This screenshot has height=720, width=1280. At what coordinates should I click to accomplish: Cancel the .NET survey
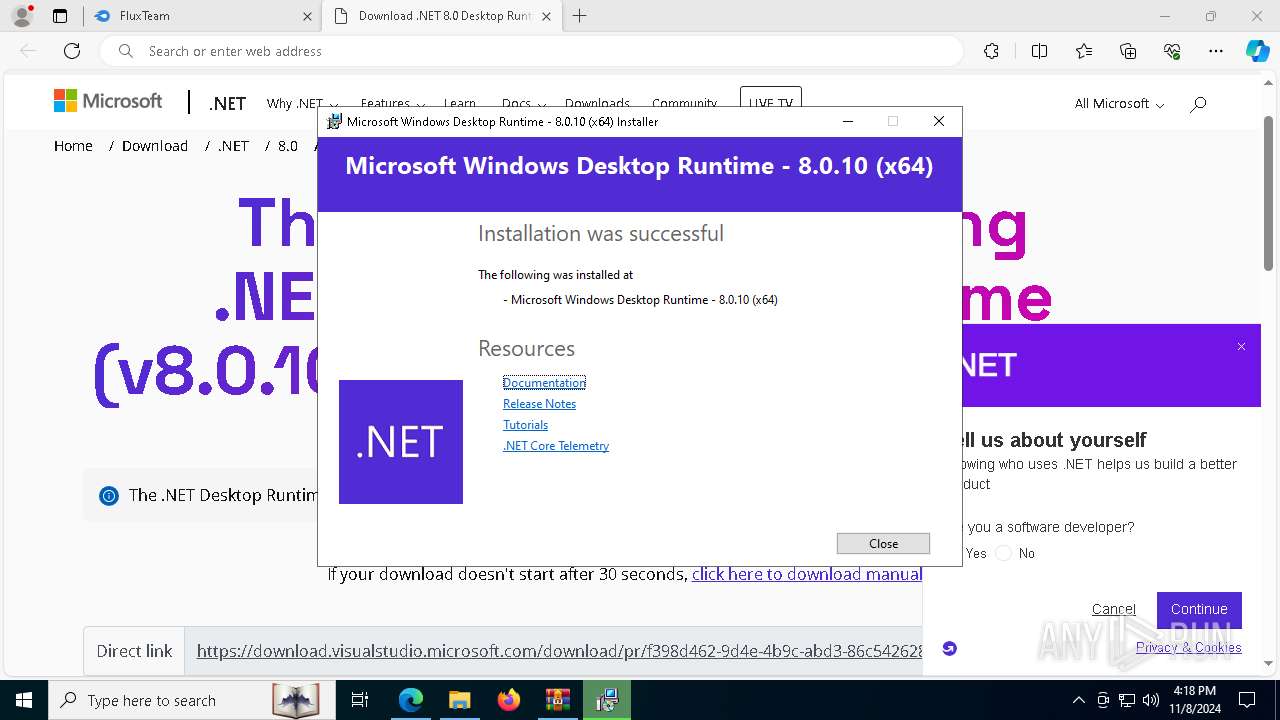click(x=1113, y=609)
